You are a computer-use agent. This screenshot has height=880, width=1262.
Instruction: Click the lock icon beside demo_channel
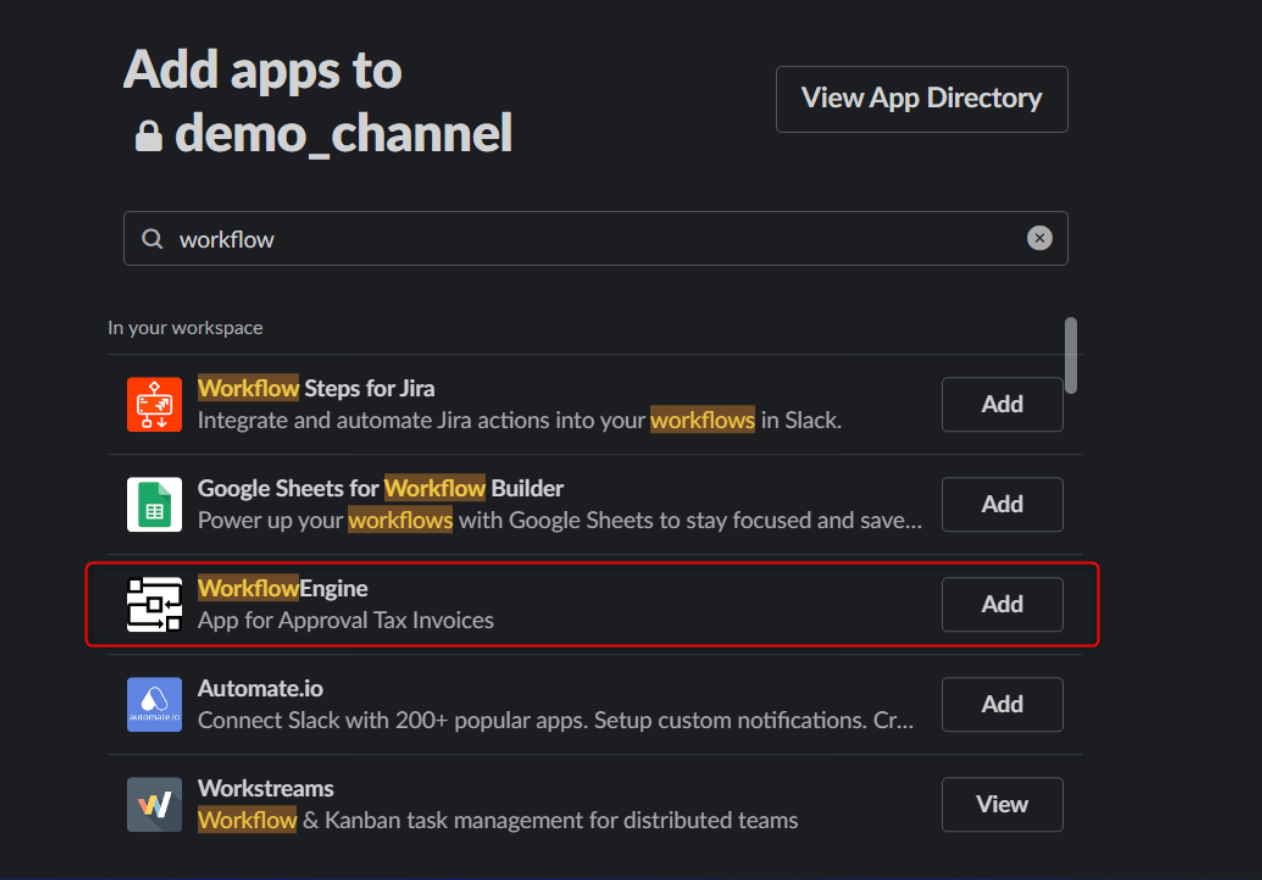pos(149,135)
